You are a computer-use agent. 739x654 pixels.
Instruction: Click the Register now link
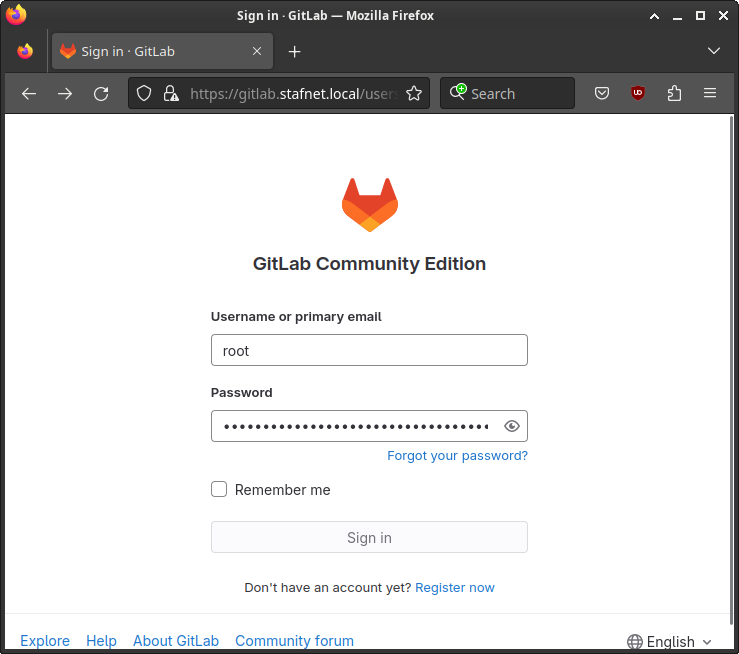click(x=455, y=587)
